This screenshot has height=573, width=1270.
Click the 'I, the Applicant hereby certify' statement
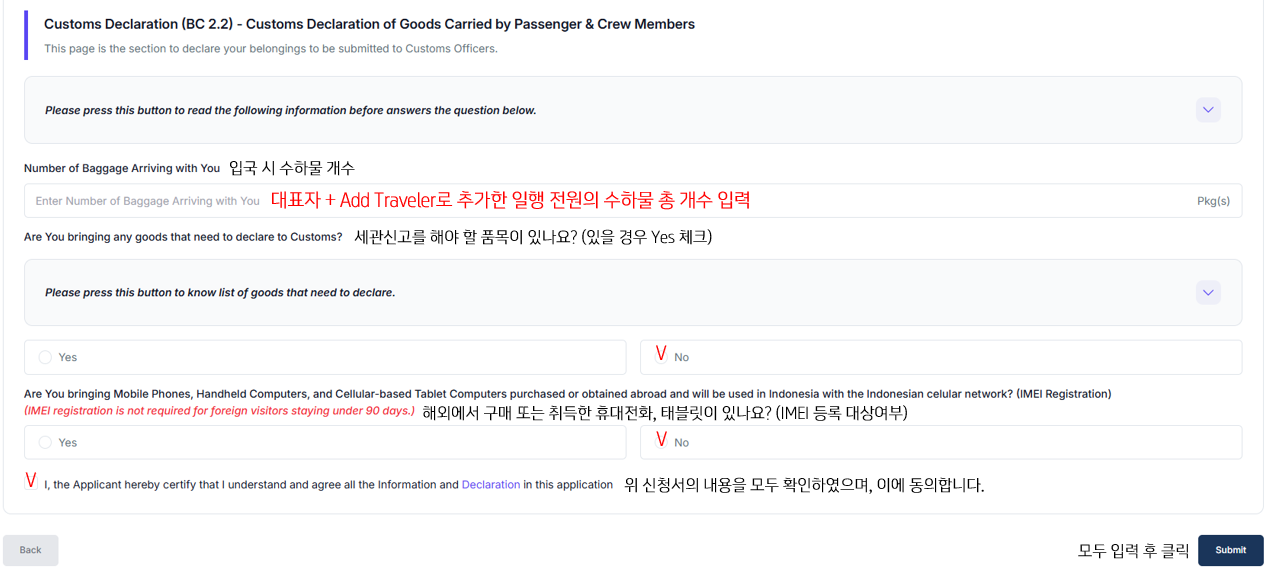point(250,485)
